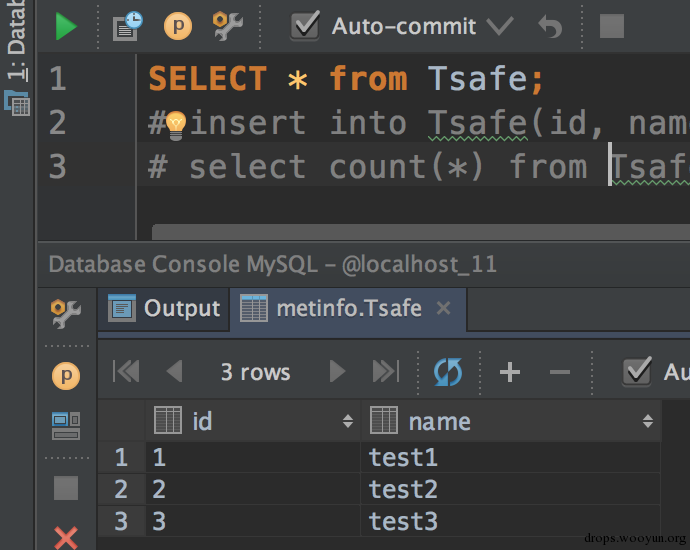Click the light bulb intention icon on line 2
The width and height of the screenshot is (690, 550).
pyautogui.click(x=176, y=124)
